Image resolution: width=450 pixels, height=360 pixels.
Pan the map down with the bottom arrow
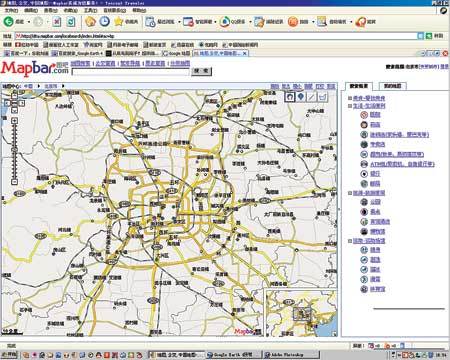14,110
